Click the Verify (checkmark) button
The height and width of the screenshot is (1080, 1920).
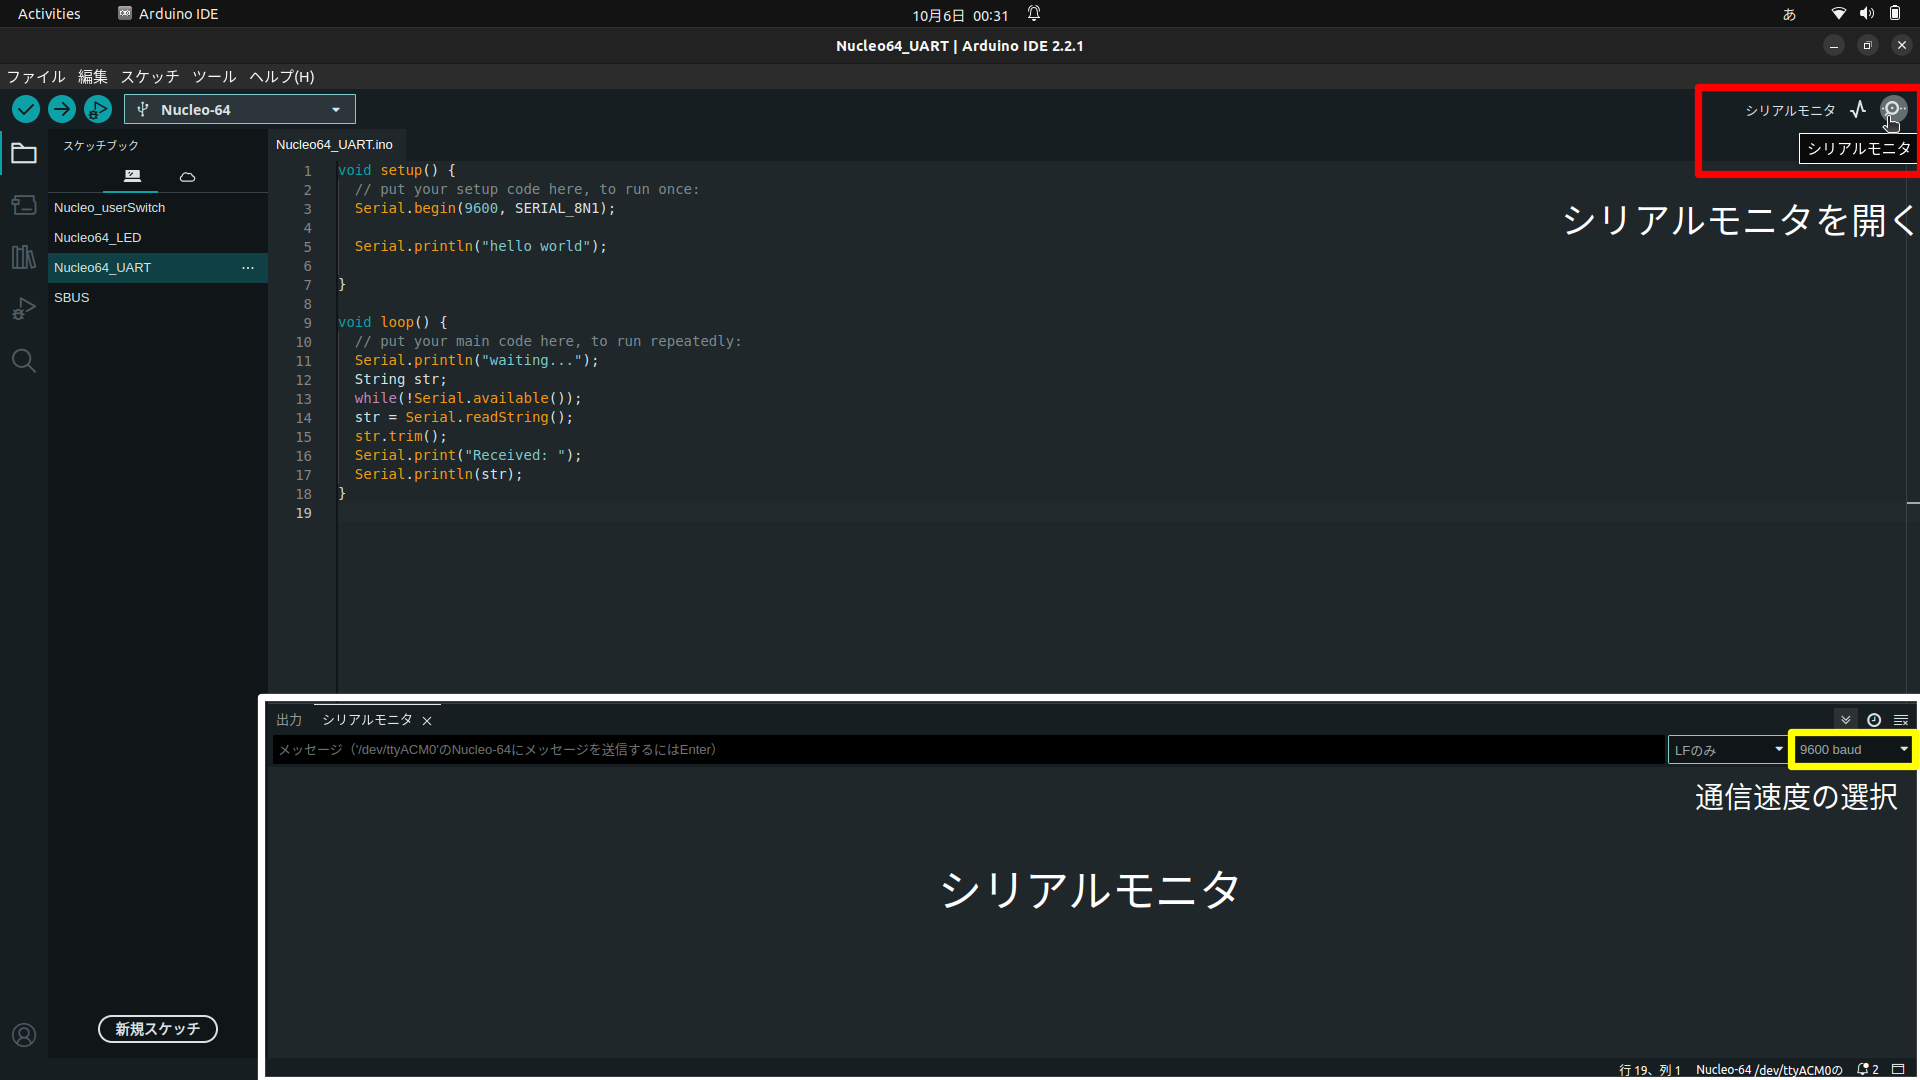26,109
